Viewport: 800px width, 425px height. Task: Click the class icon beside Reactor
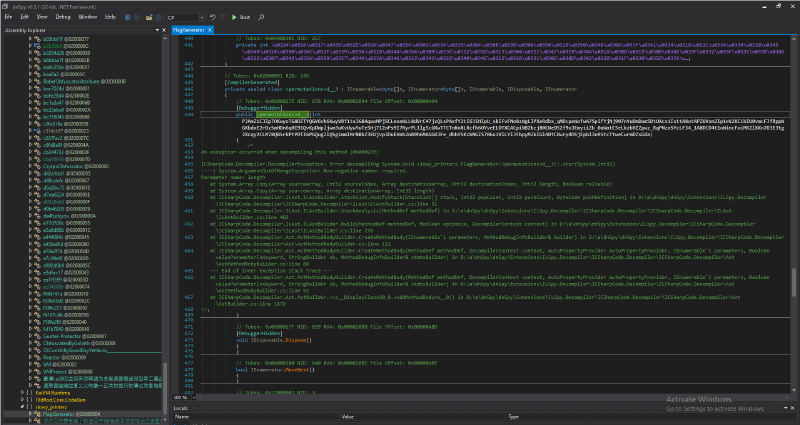[x=37, y=358]
